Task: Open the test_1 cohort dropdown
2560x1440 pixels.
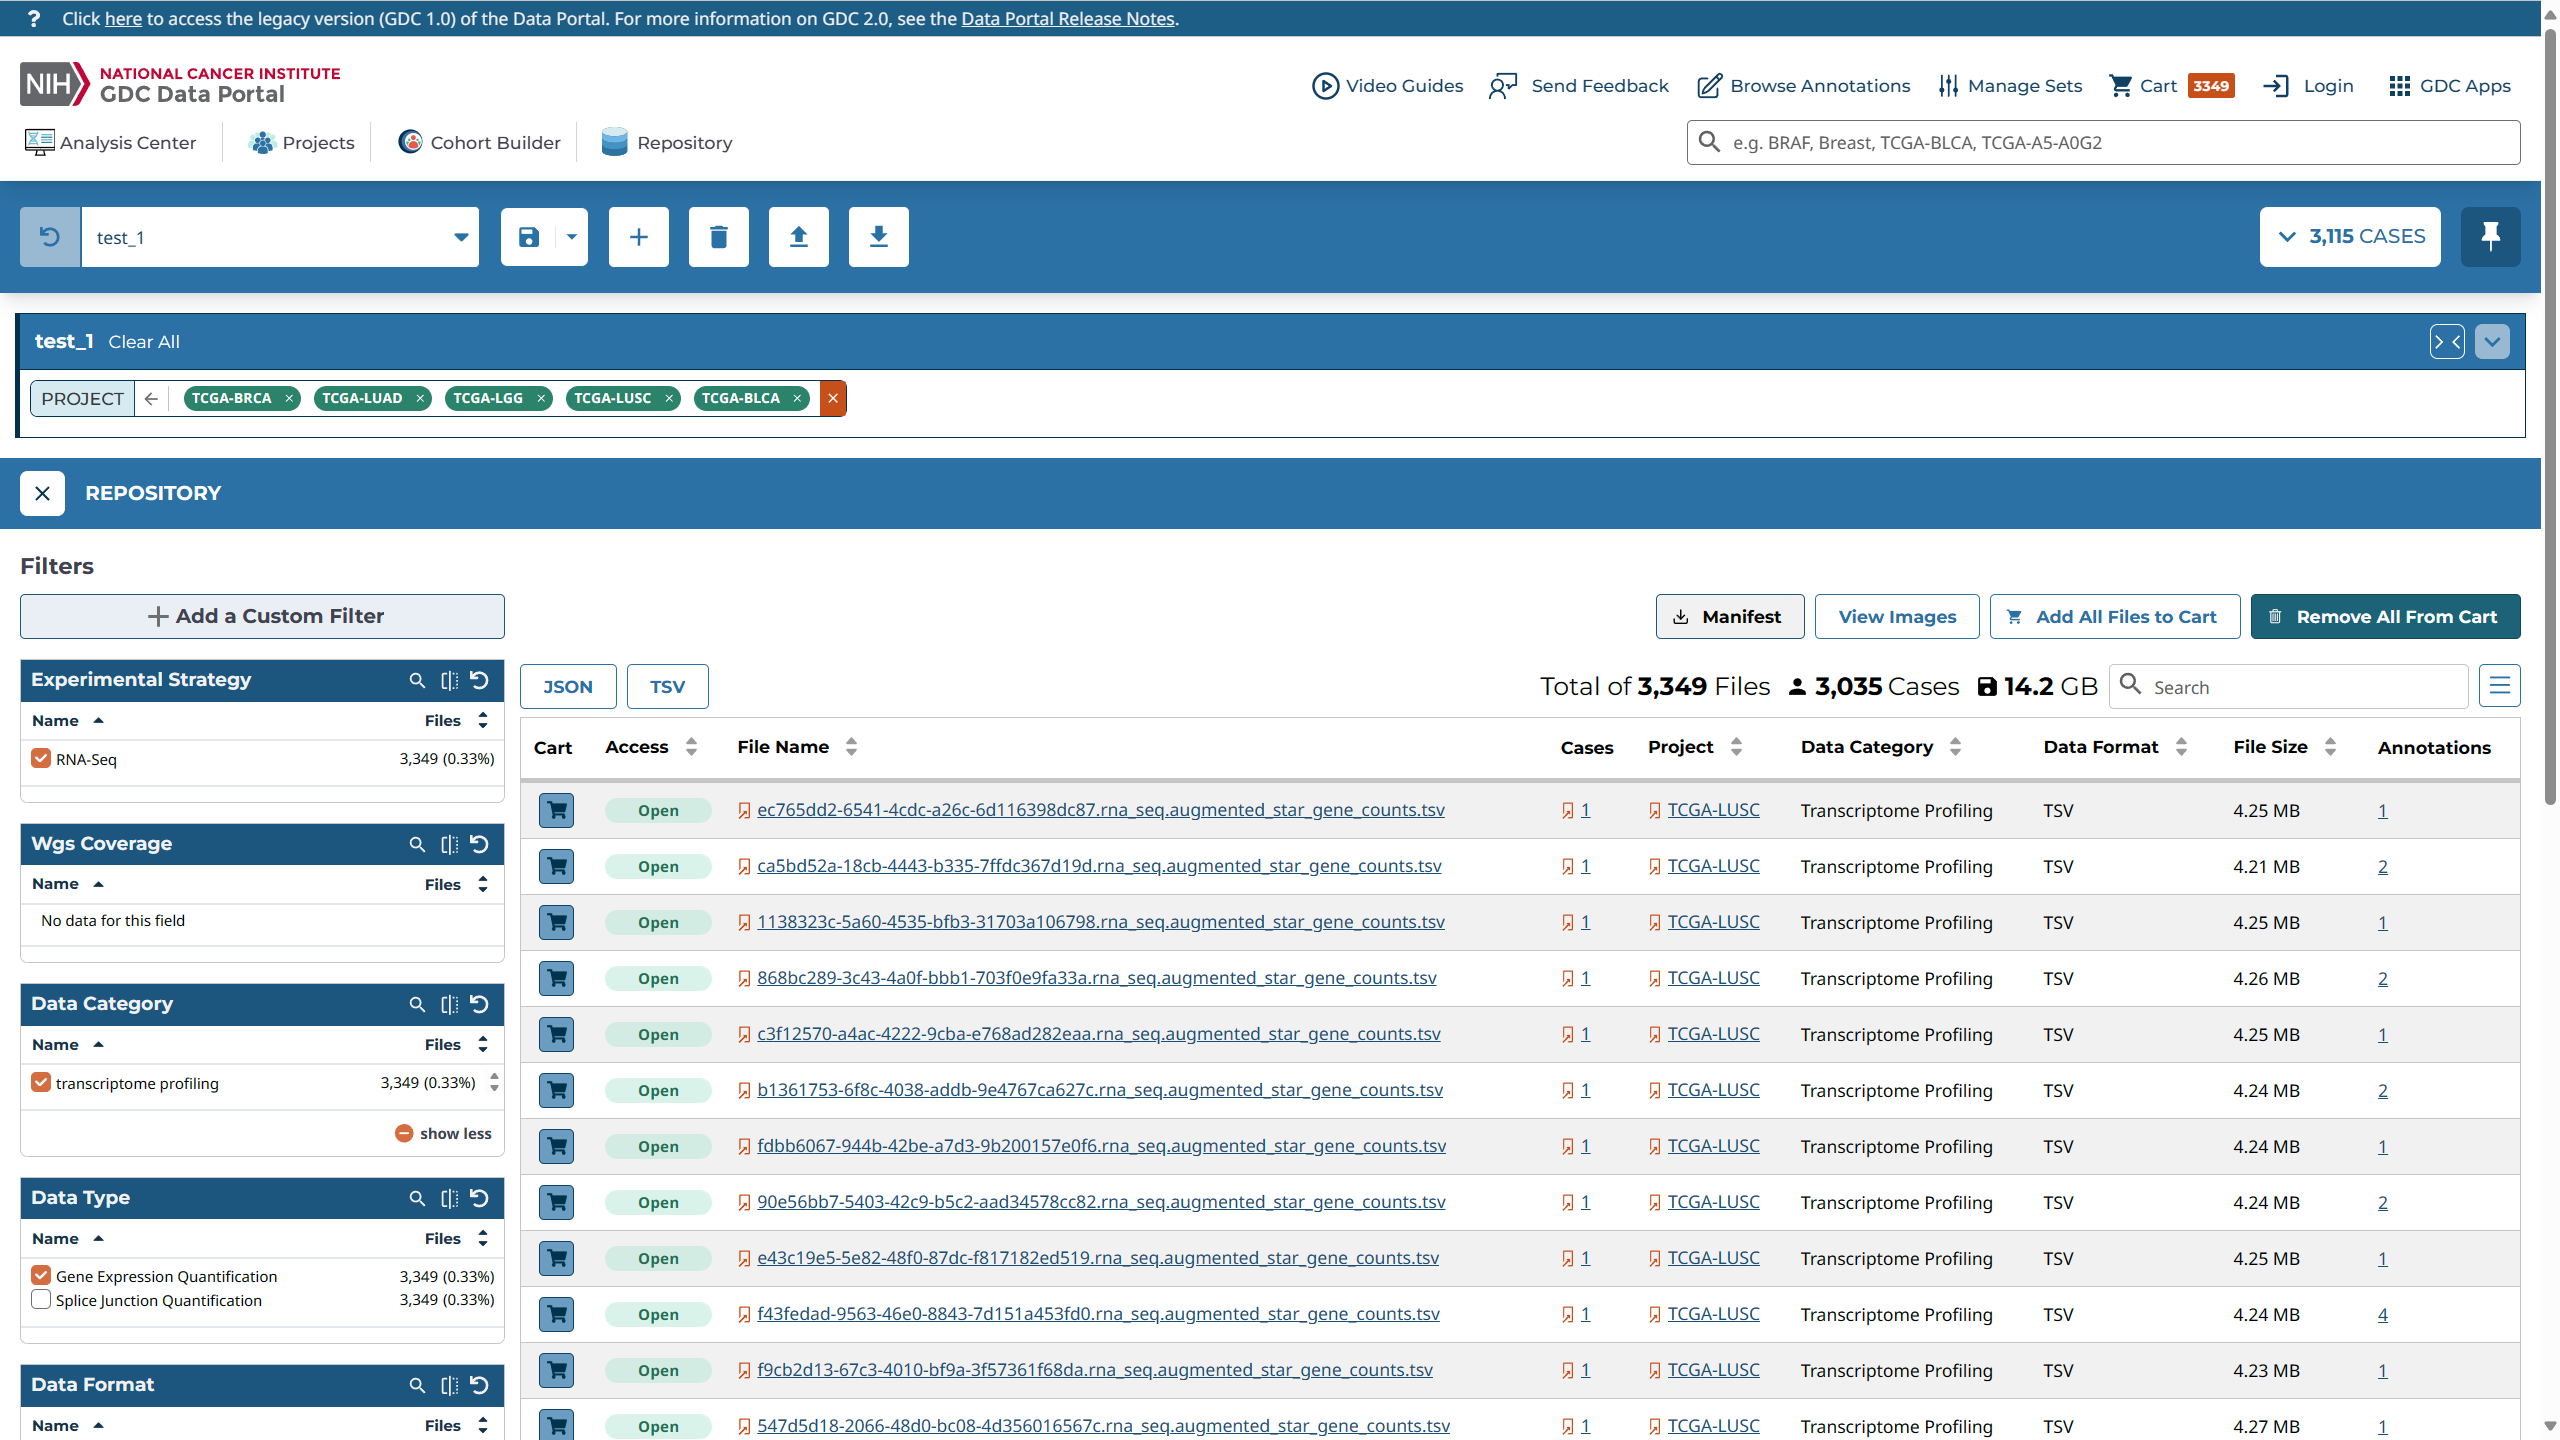Action: pyautogui.click(x=460, y=237)
